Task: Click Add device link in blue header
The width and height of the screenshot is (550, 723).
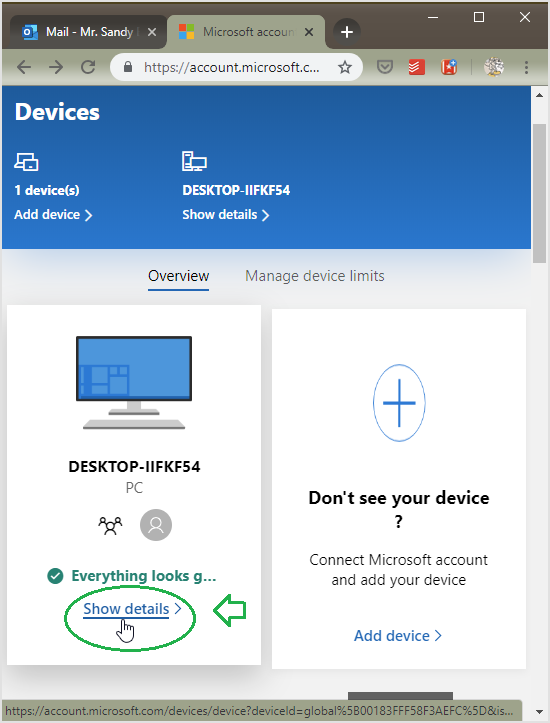Action: click(x=53, y=215)
